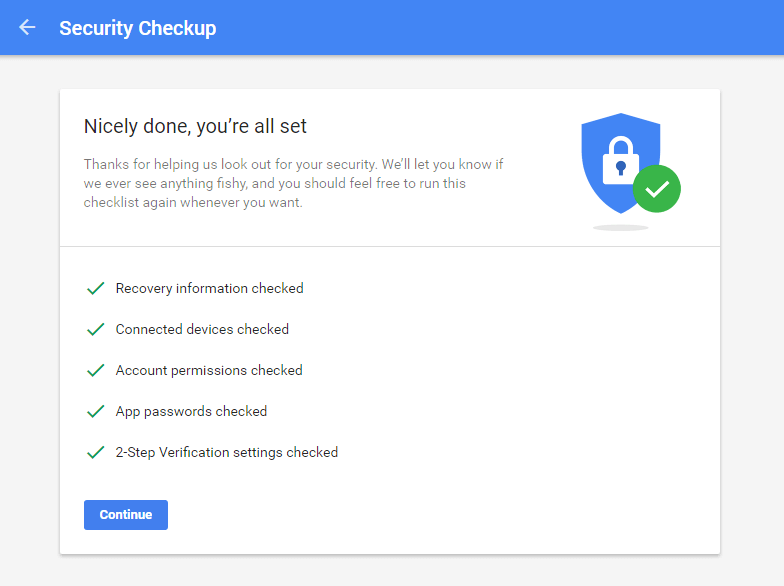784x586 pixels.
Task: Click the blue header bar empty area
Action: tap(500, 28)
